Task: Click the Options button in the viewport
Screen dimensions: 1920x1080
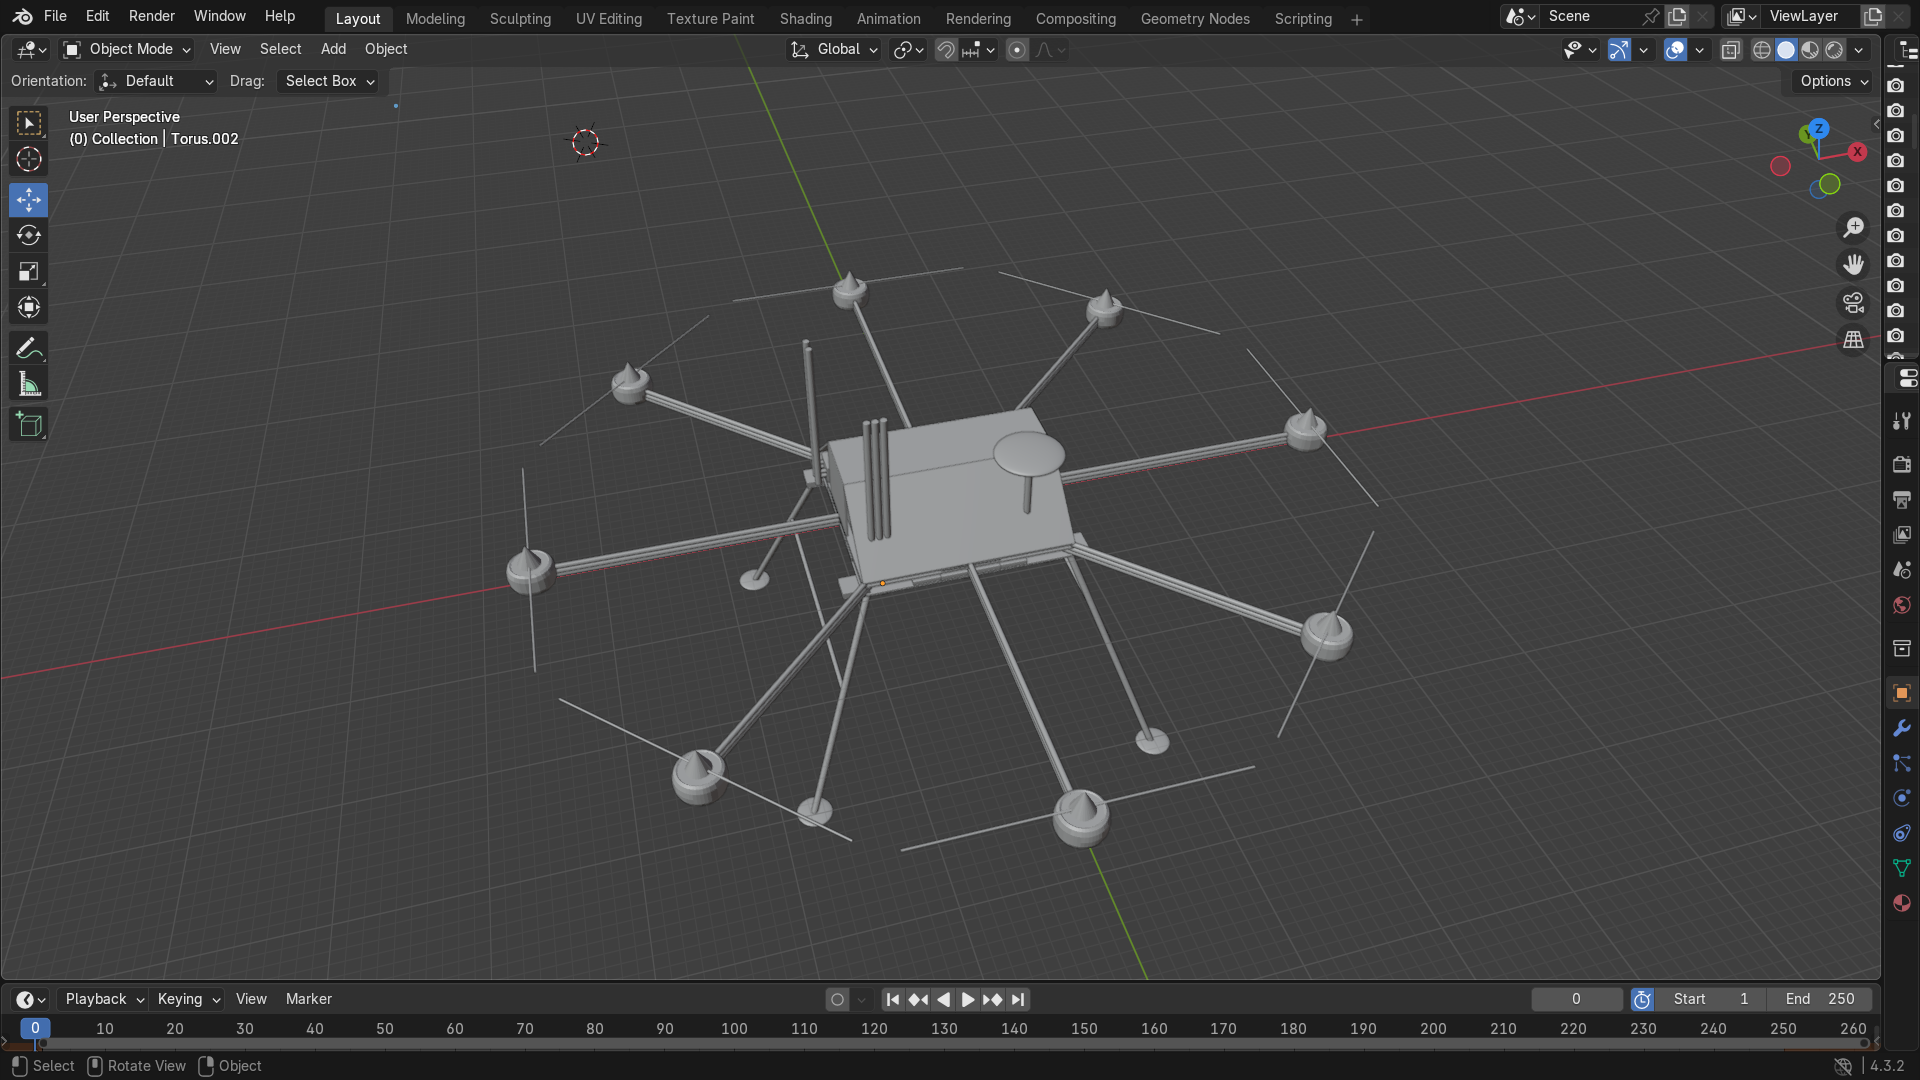Action: pyautogui.click(x=1830, y=81)
